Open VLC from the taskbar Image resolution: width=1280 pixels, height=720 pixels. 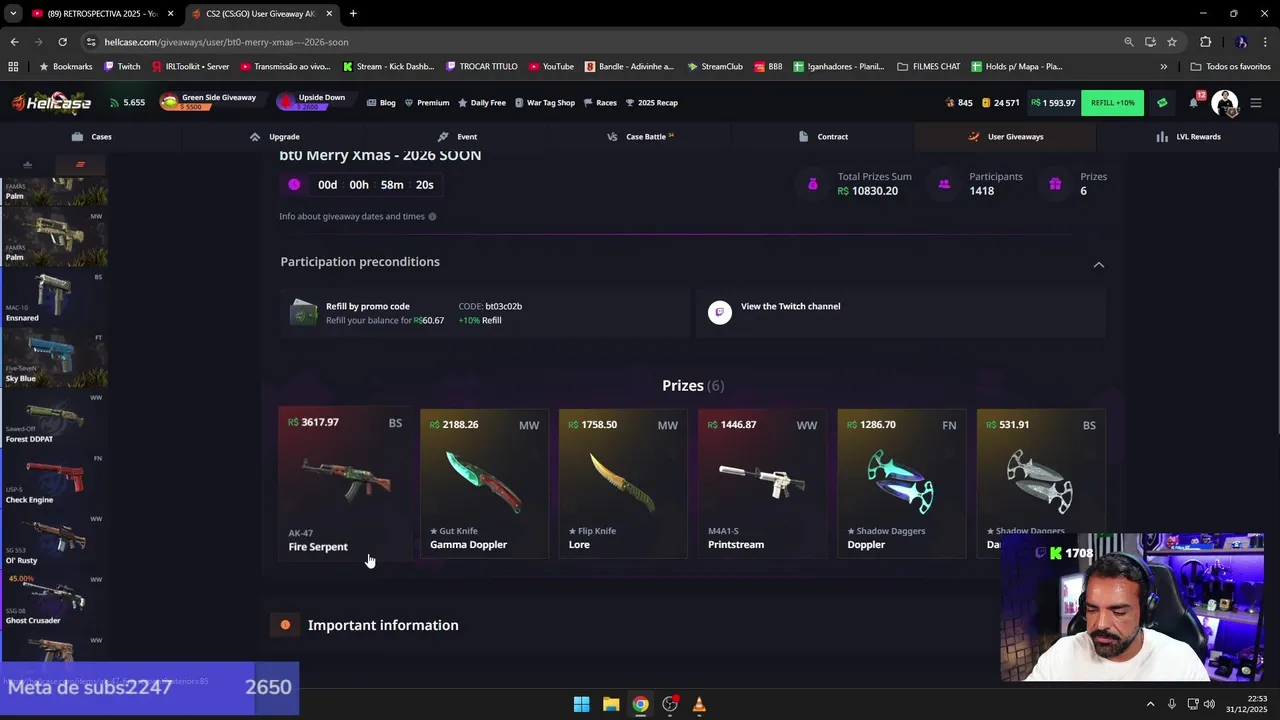coord(699,704)
